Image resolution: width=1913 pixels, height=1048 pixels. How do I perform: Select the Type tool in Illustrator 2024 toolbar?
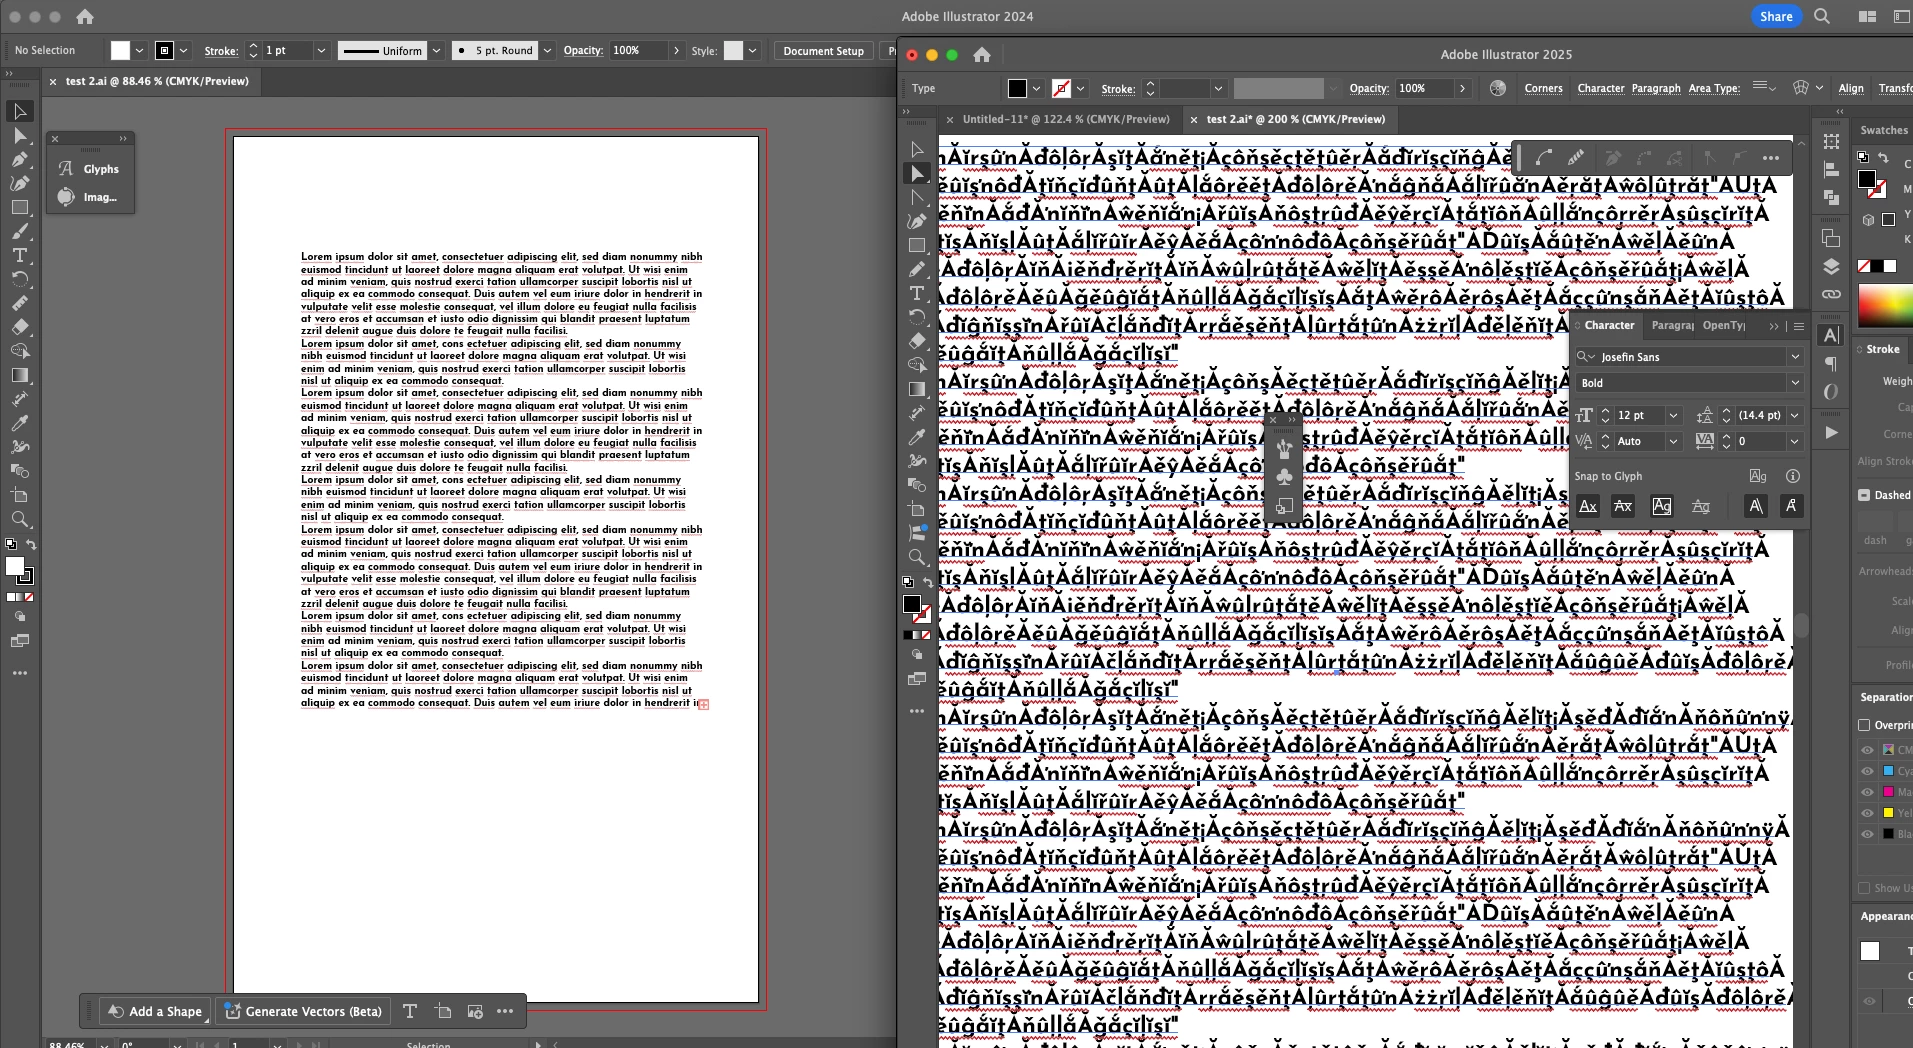(19, 255)
